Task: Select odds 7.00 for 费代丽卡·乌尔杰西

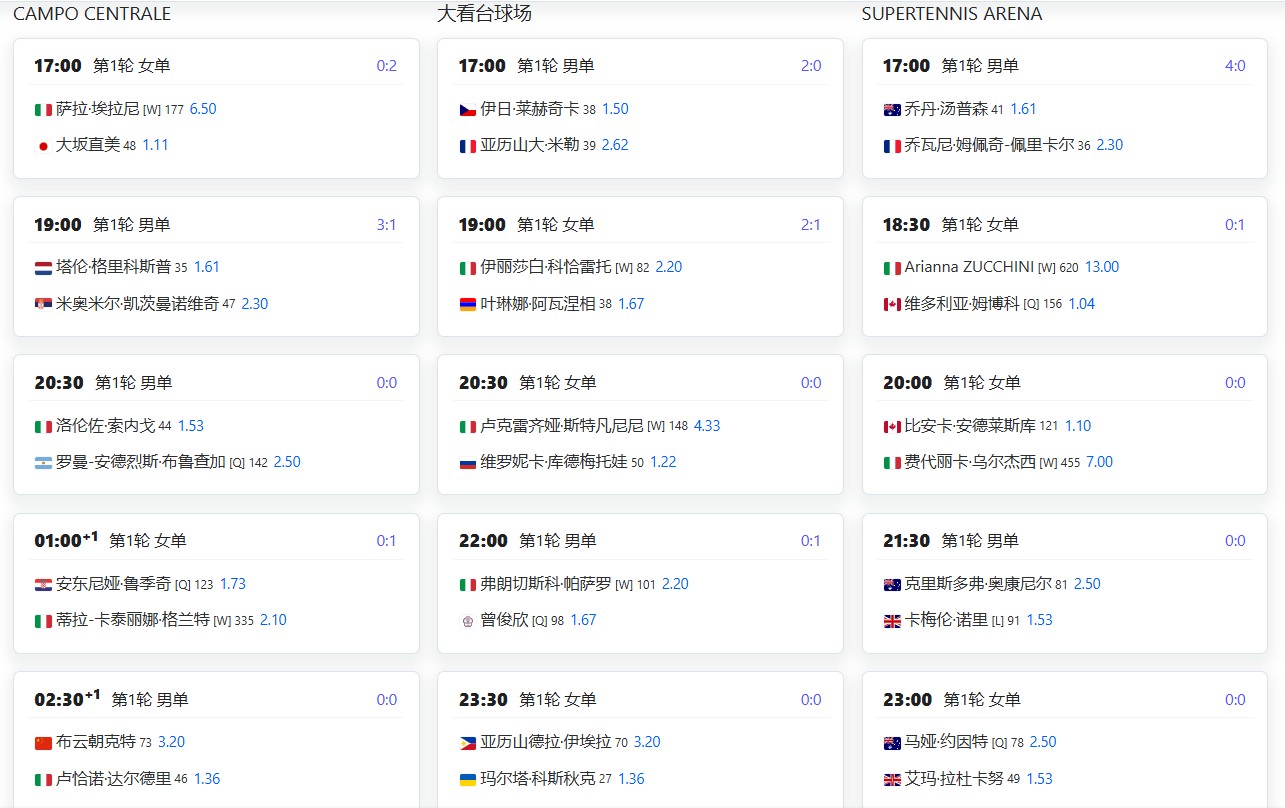Action: [x=1099, y=462]
